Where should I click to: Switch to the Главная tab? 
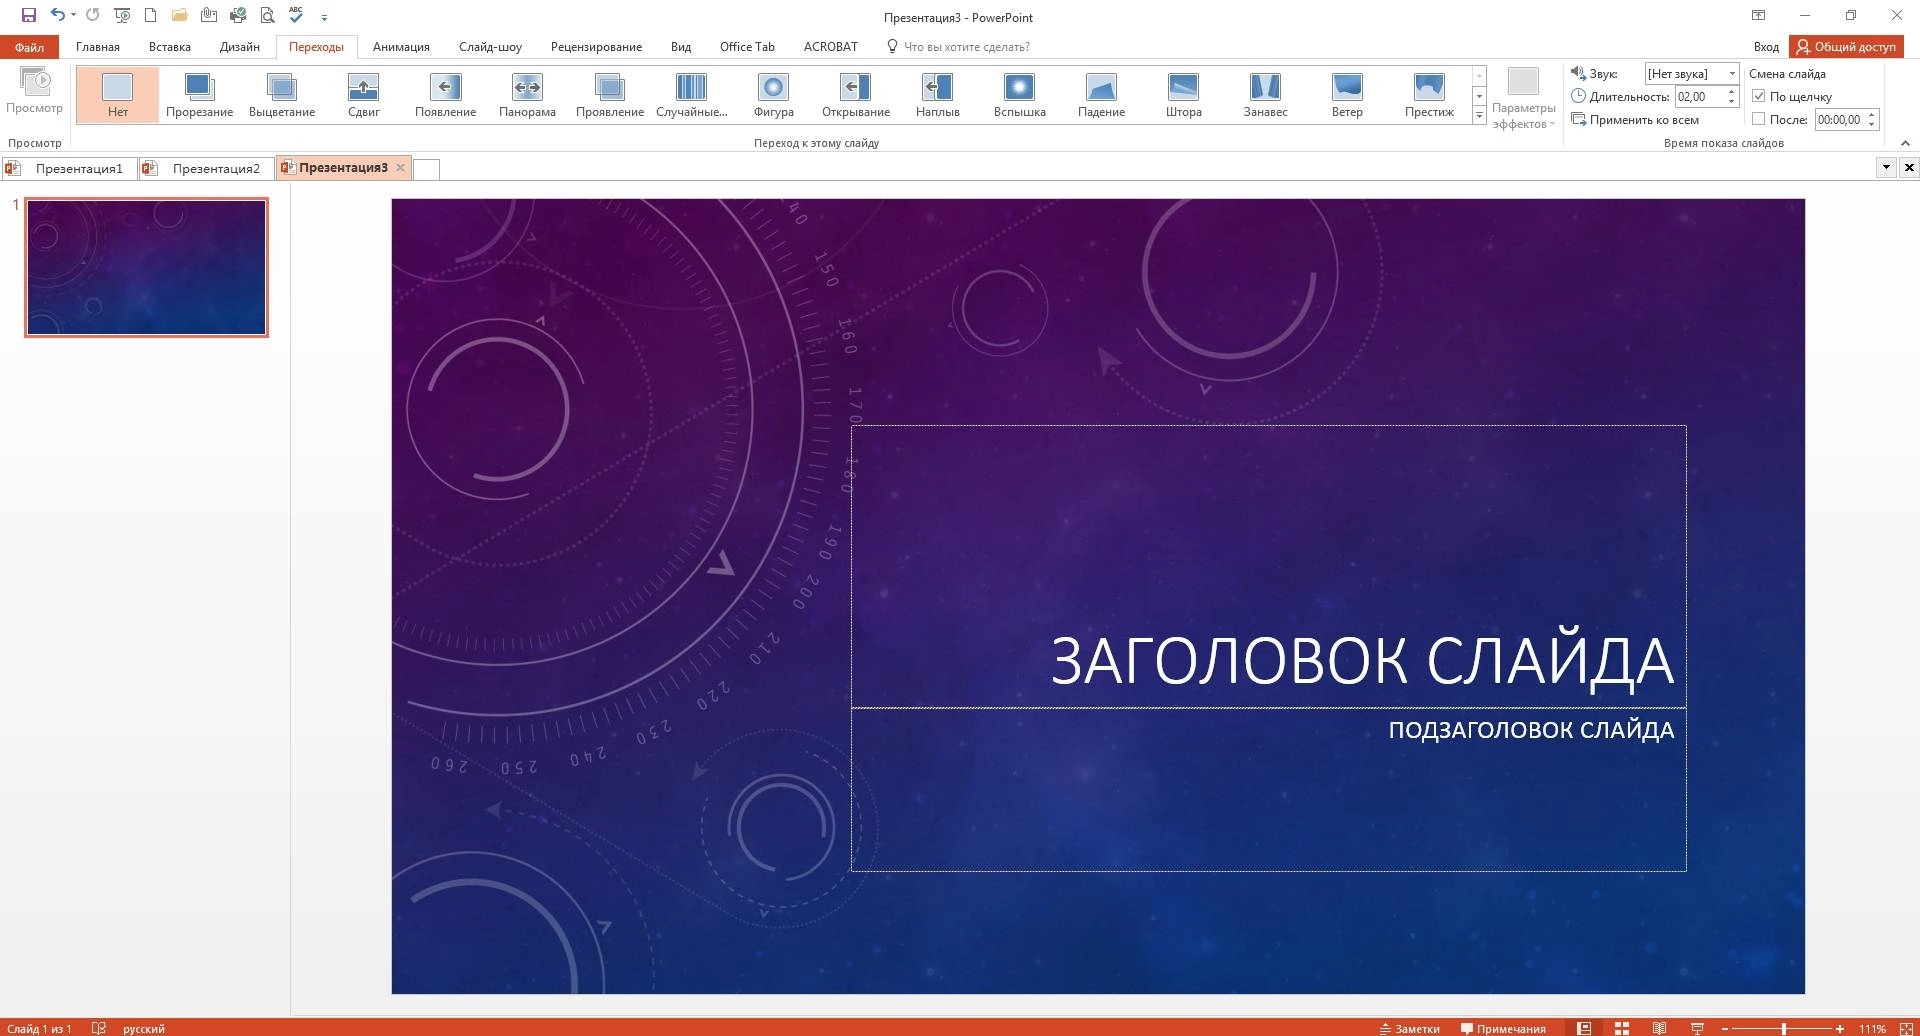point(98,47)
